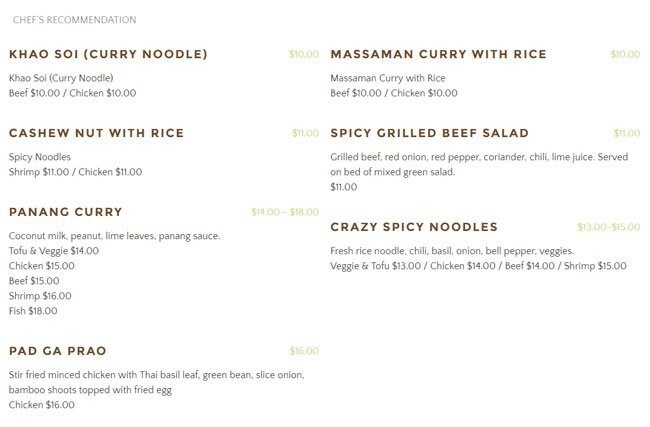The image size is (650, 427).
Task: Click the gold price beside Spicy Grilled Beef Salad
Action: [x=626, y=133]
